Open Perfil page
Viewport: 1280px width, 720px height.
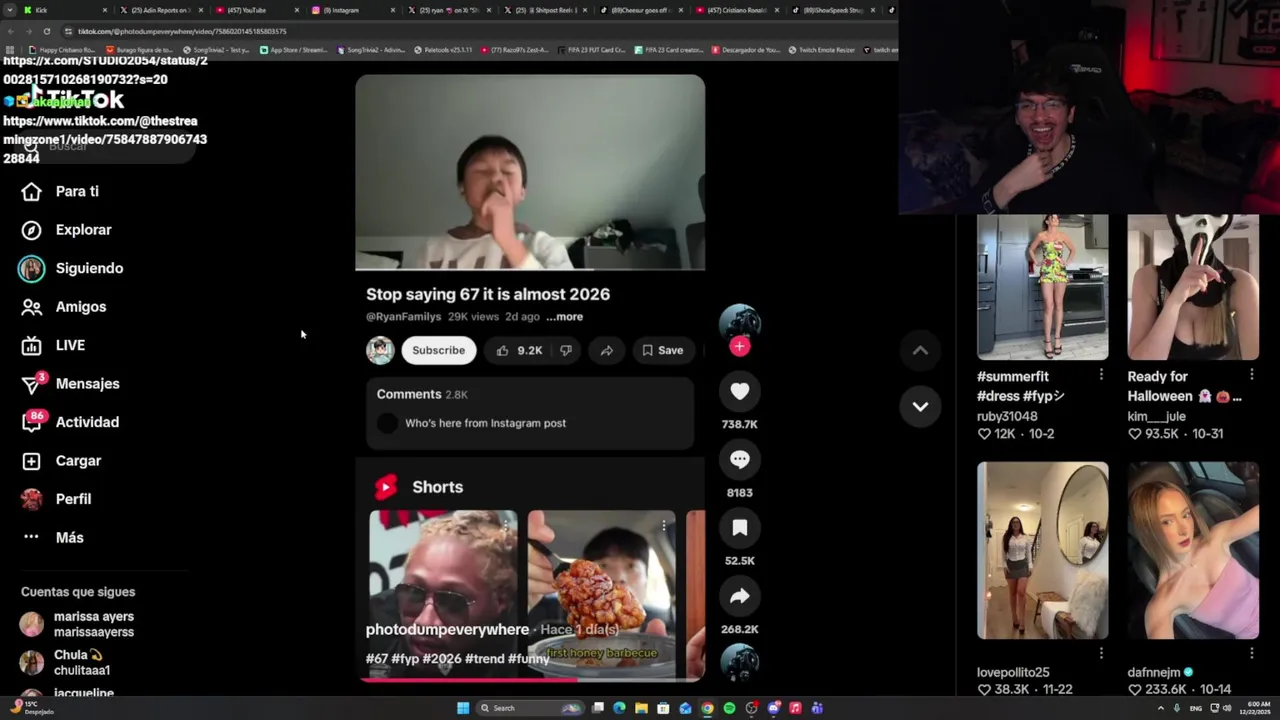(56, 499)
